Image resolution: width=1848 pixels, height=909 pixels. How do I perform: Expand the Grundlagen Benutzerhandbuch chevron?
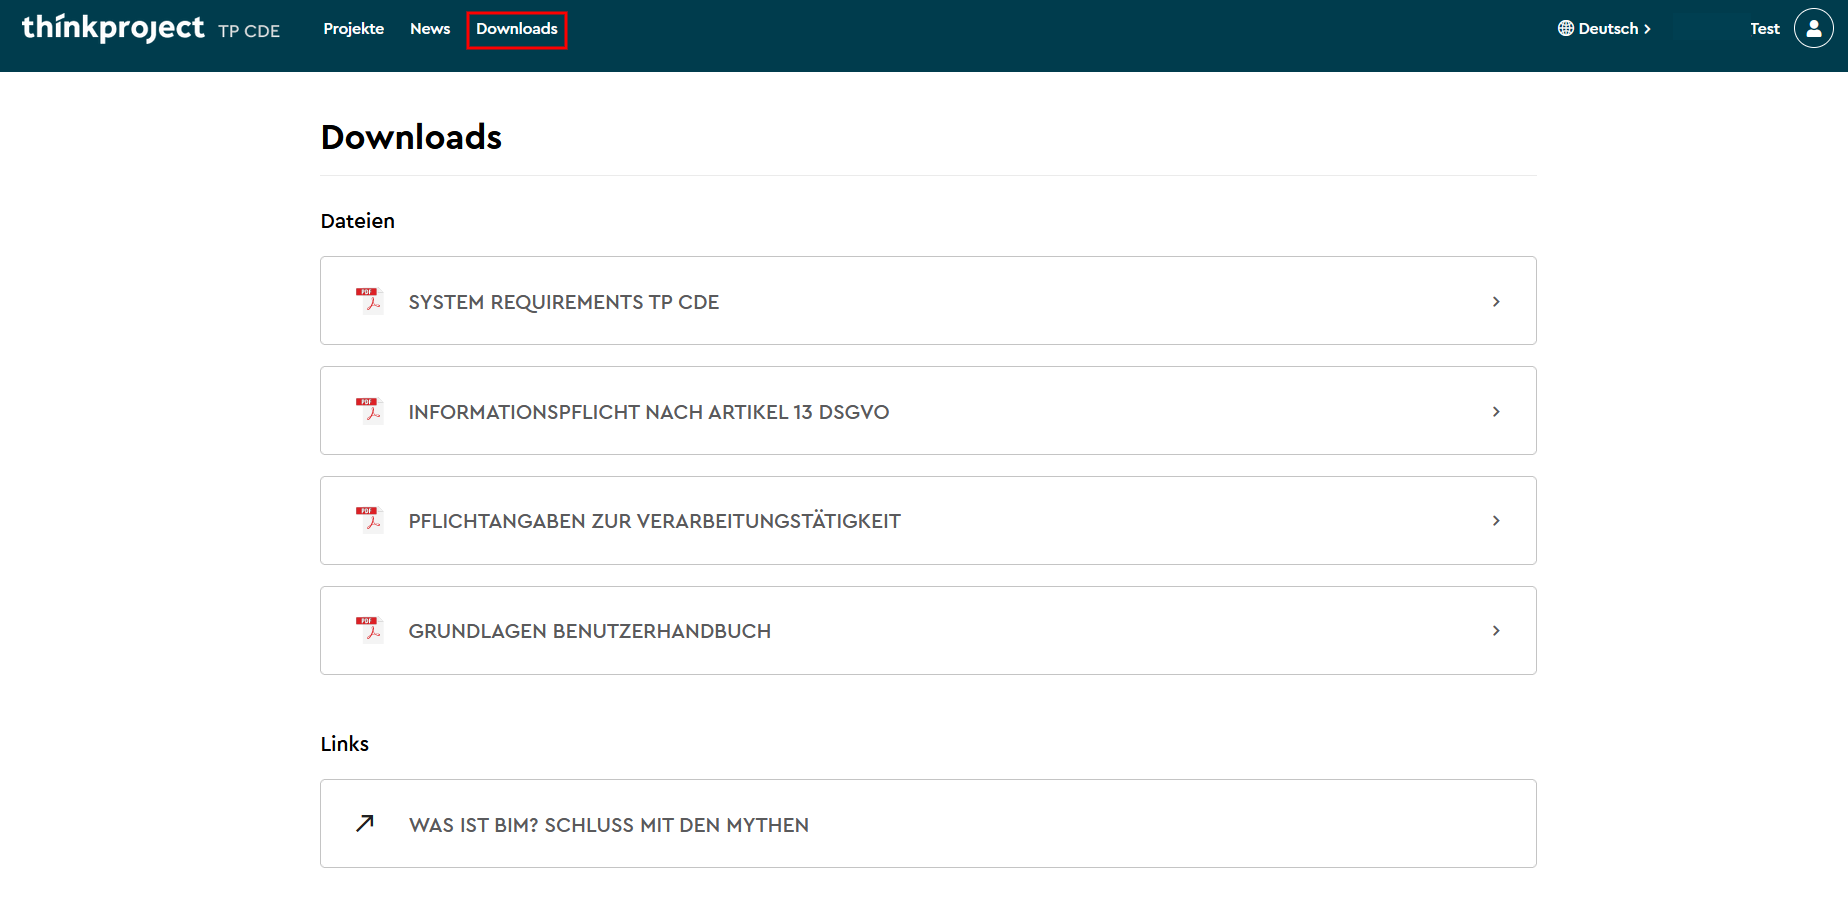point(1496,631)
